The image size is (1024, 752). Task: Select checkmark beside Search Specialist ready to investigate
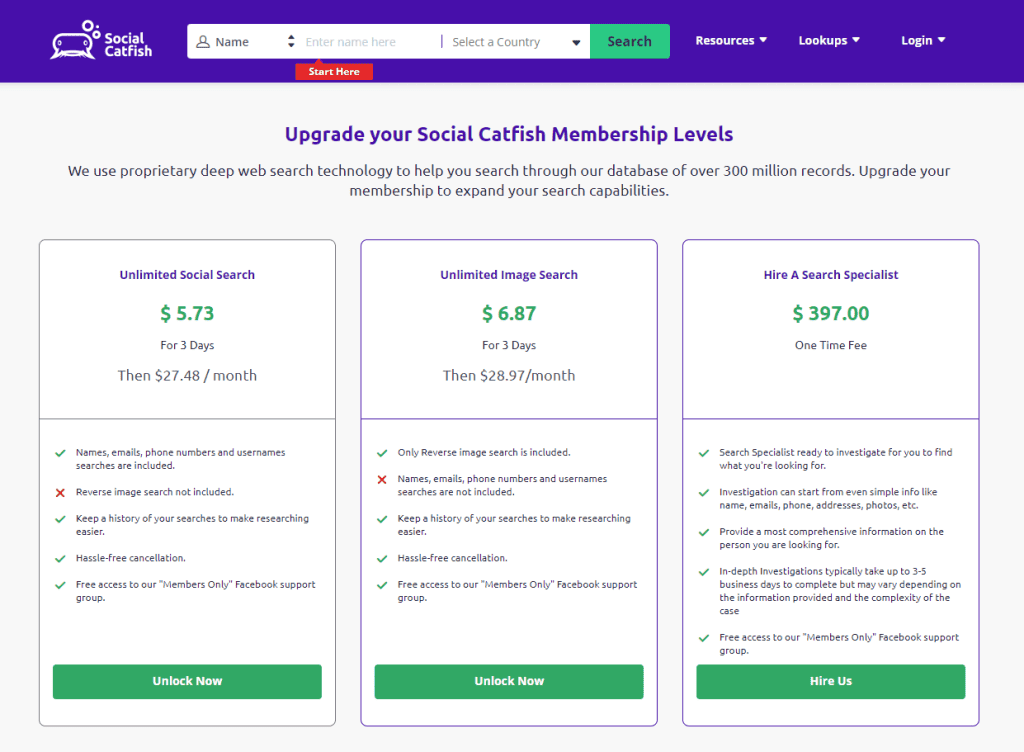coord(704,453)
